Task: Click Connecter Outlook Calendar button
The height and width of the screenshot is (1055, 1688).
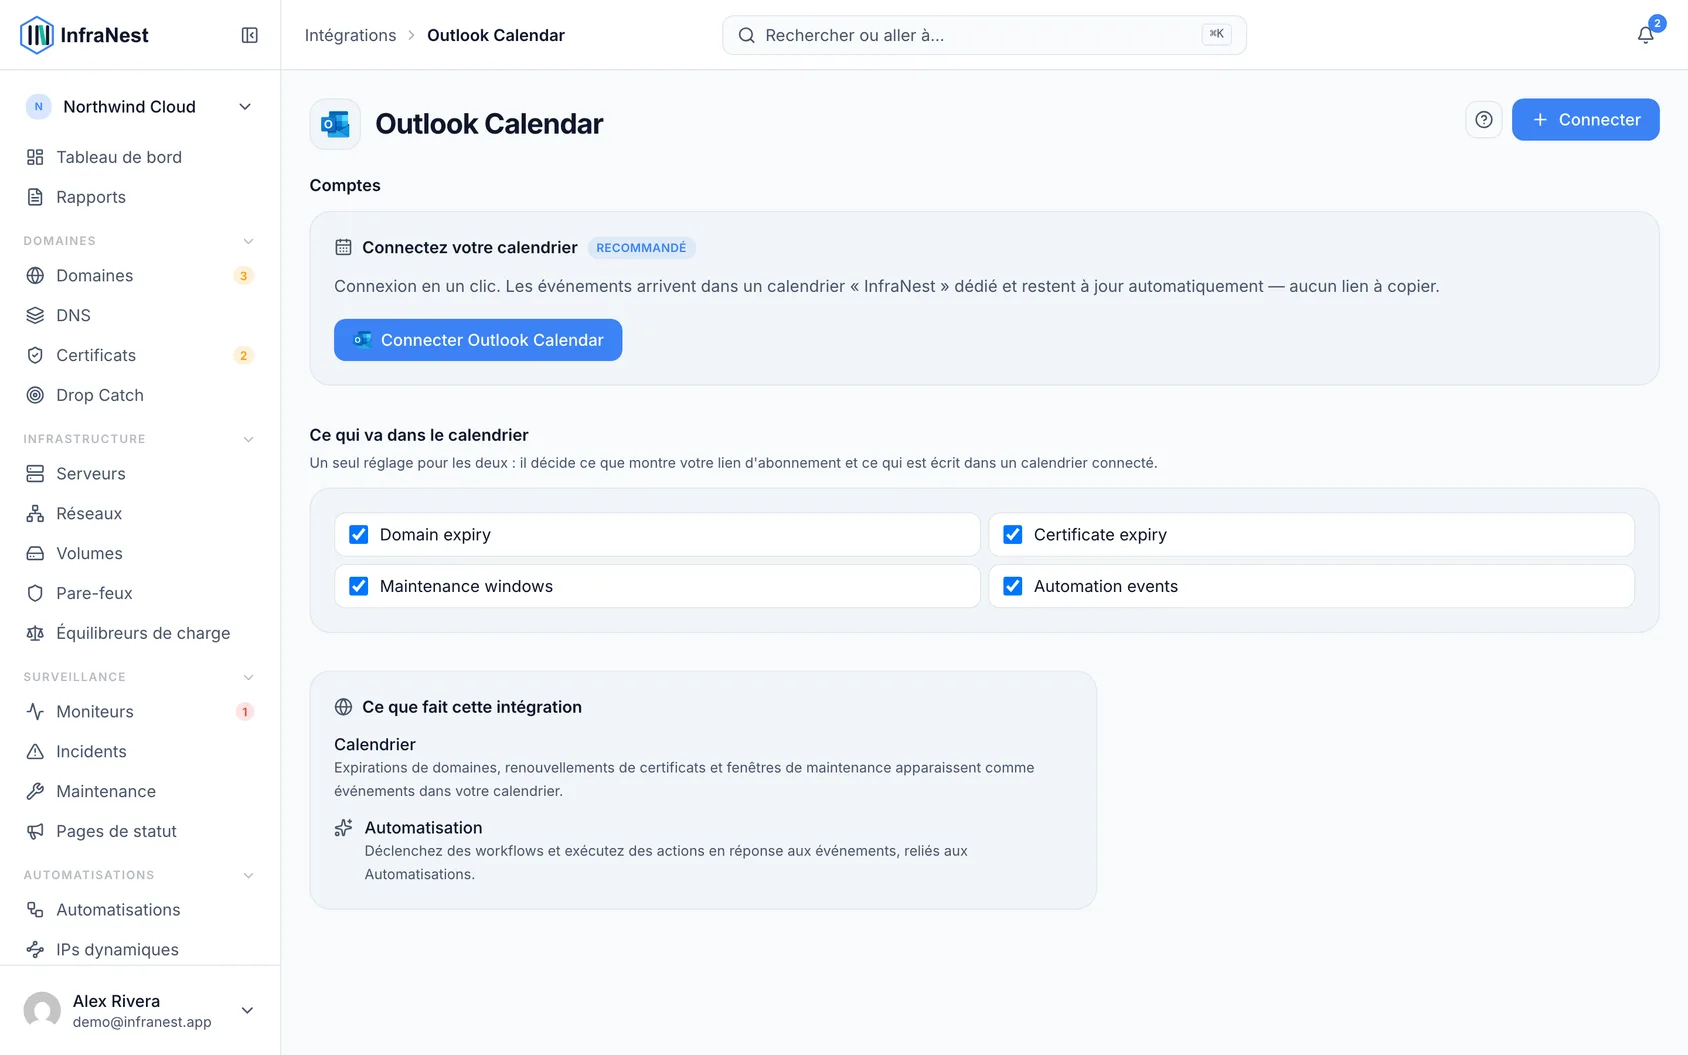Action: coord(478,340)
